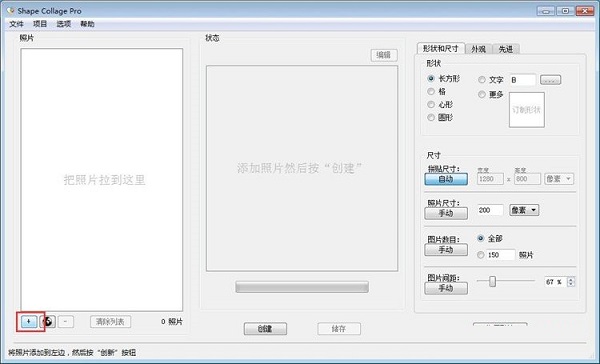The image size is (600, 364).
Task: Click the collage width 1280 field
Action: 490,179
